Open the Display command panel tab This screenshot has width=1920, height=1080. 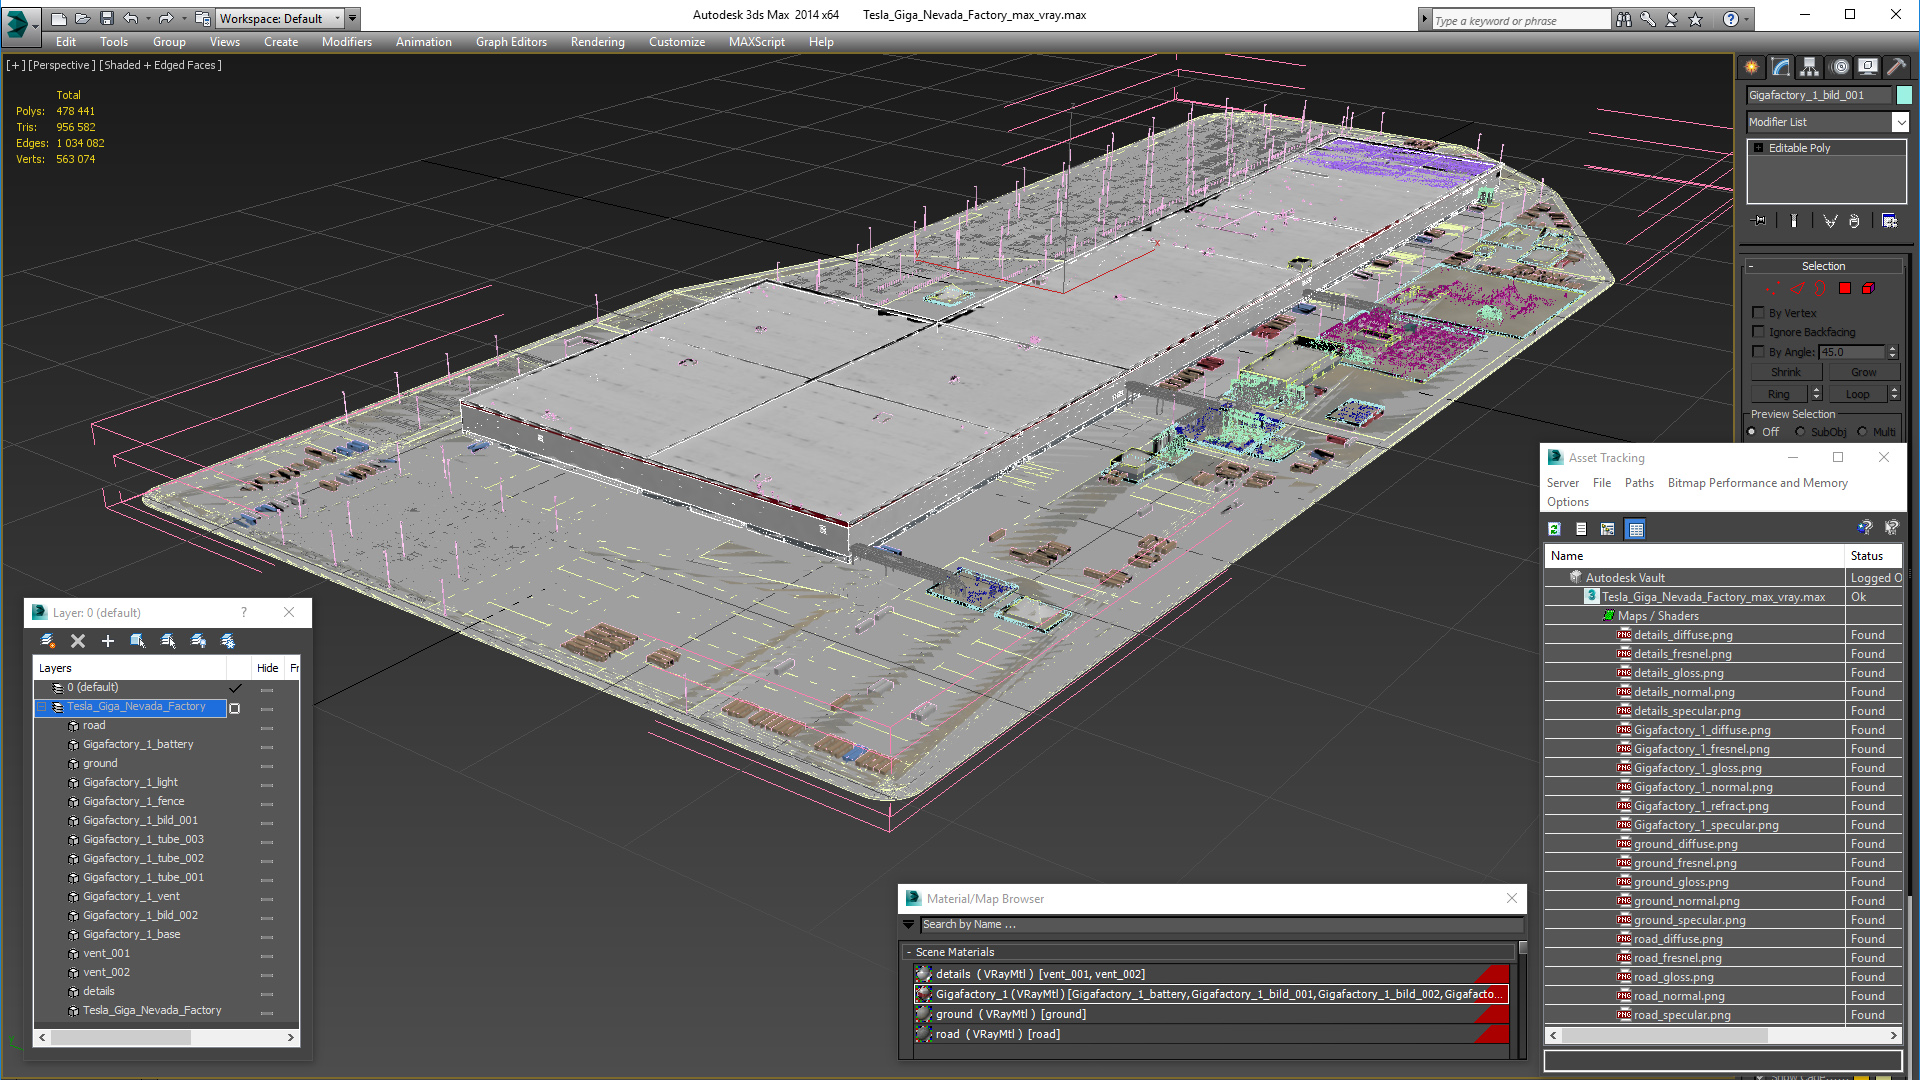pyautogui.click(x=1868, y=67)
